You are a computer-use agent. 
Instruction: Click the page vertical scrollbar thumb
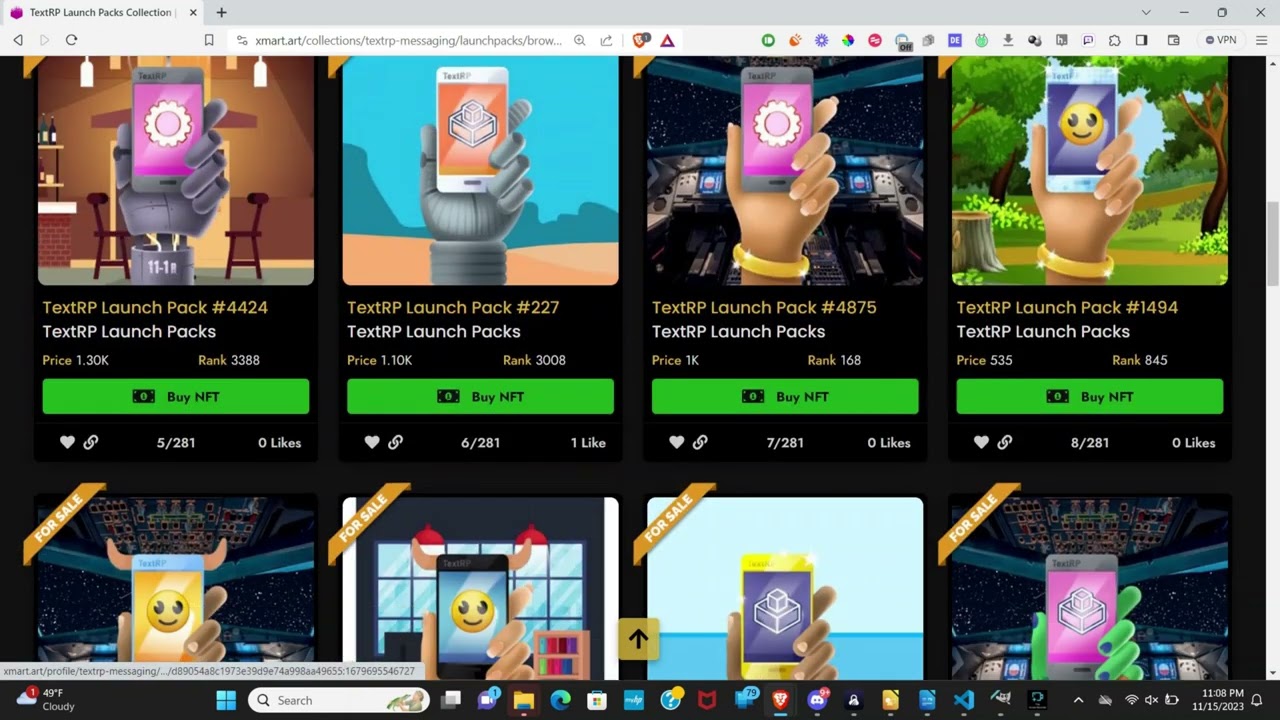point(1272,245)
